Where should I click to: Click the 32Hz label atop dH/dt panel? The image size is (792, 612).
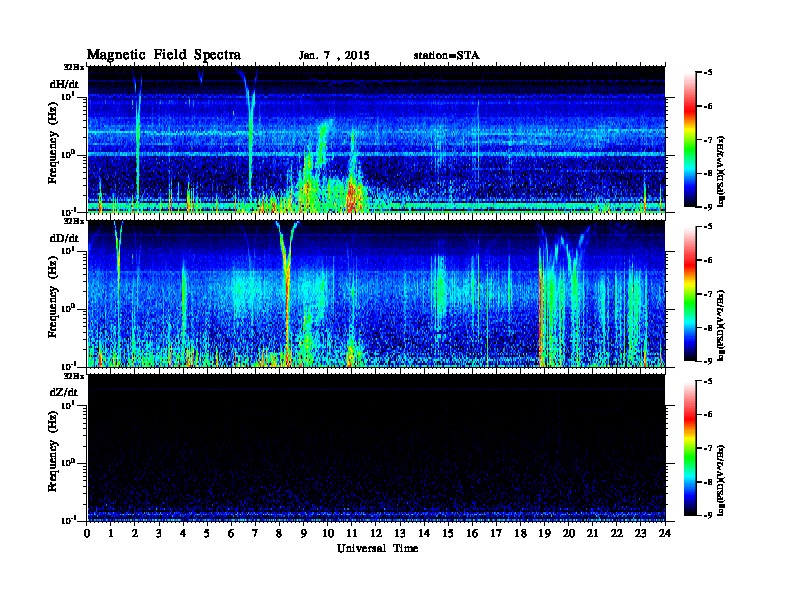click(74, 67)
